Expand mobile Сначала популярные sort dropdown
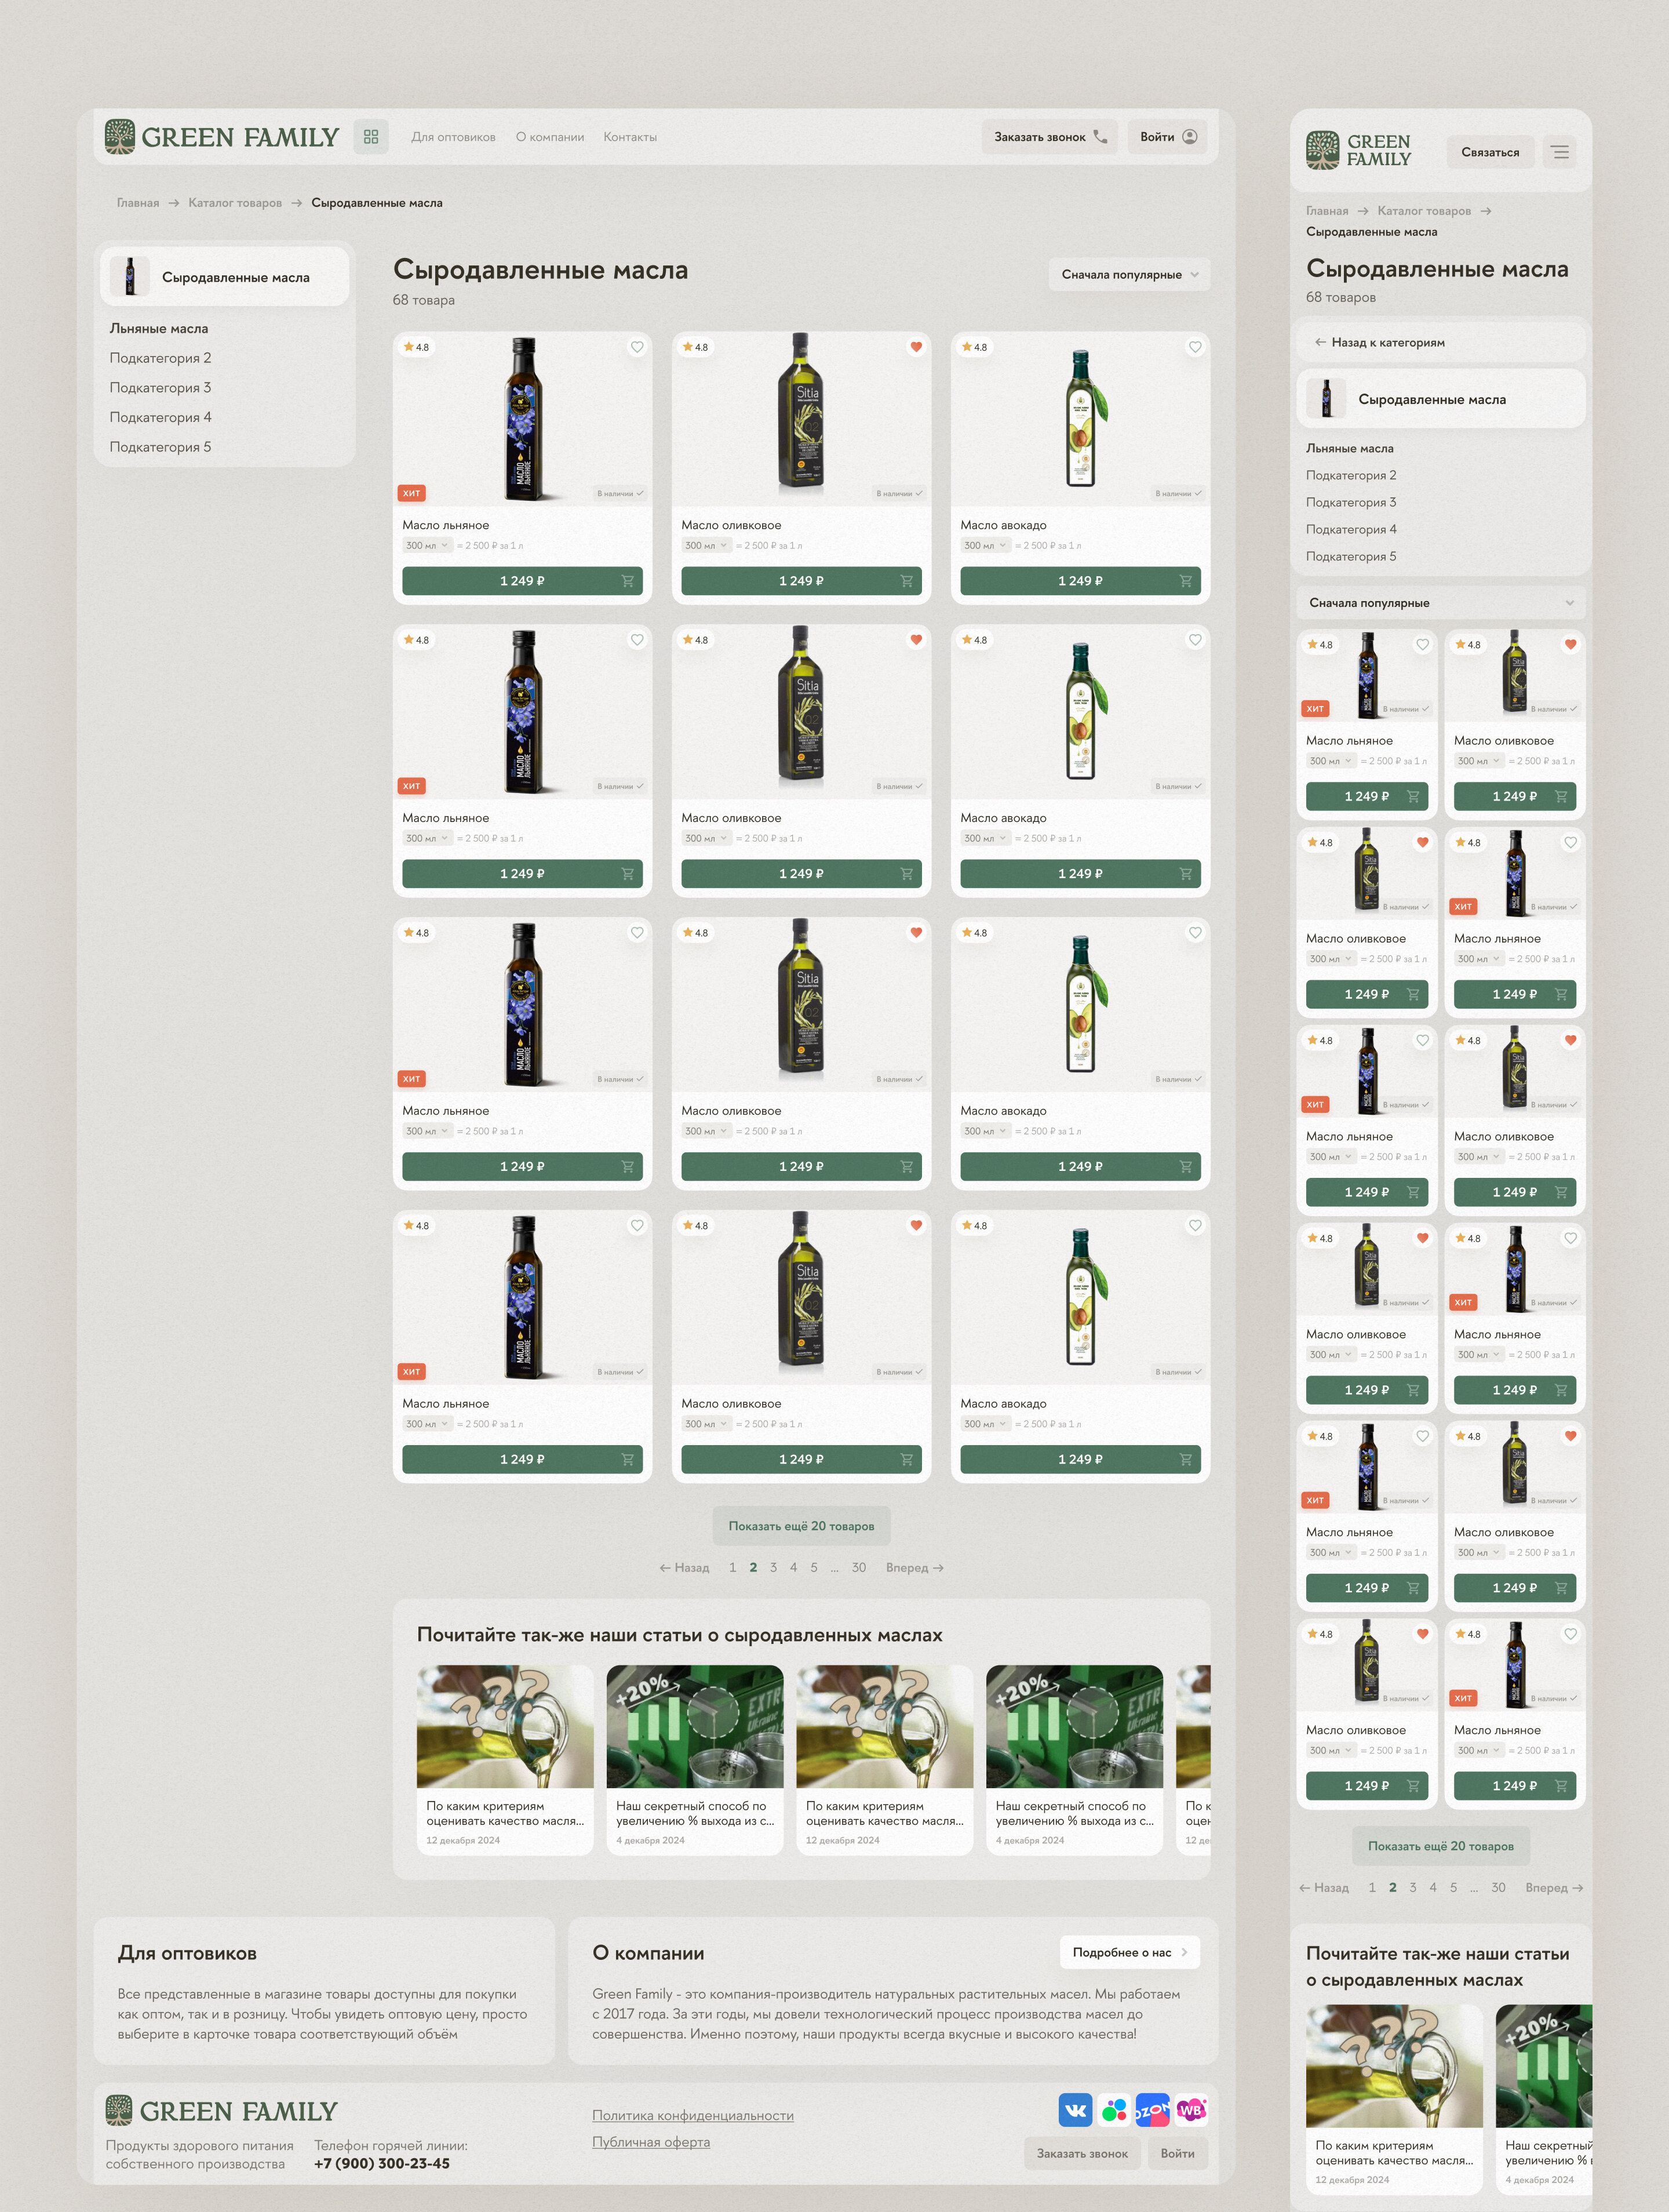Screen dimensions: 1669x2212 coord(1441,603)
